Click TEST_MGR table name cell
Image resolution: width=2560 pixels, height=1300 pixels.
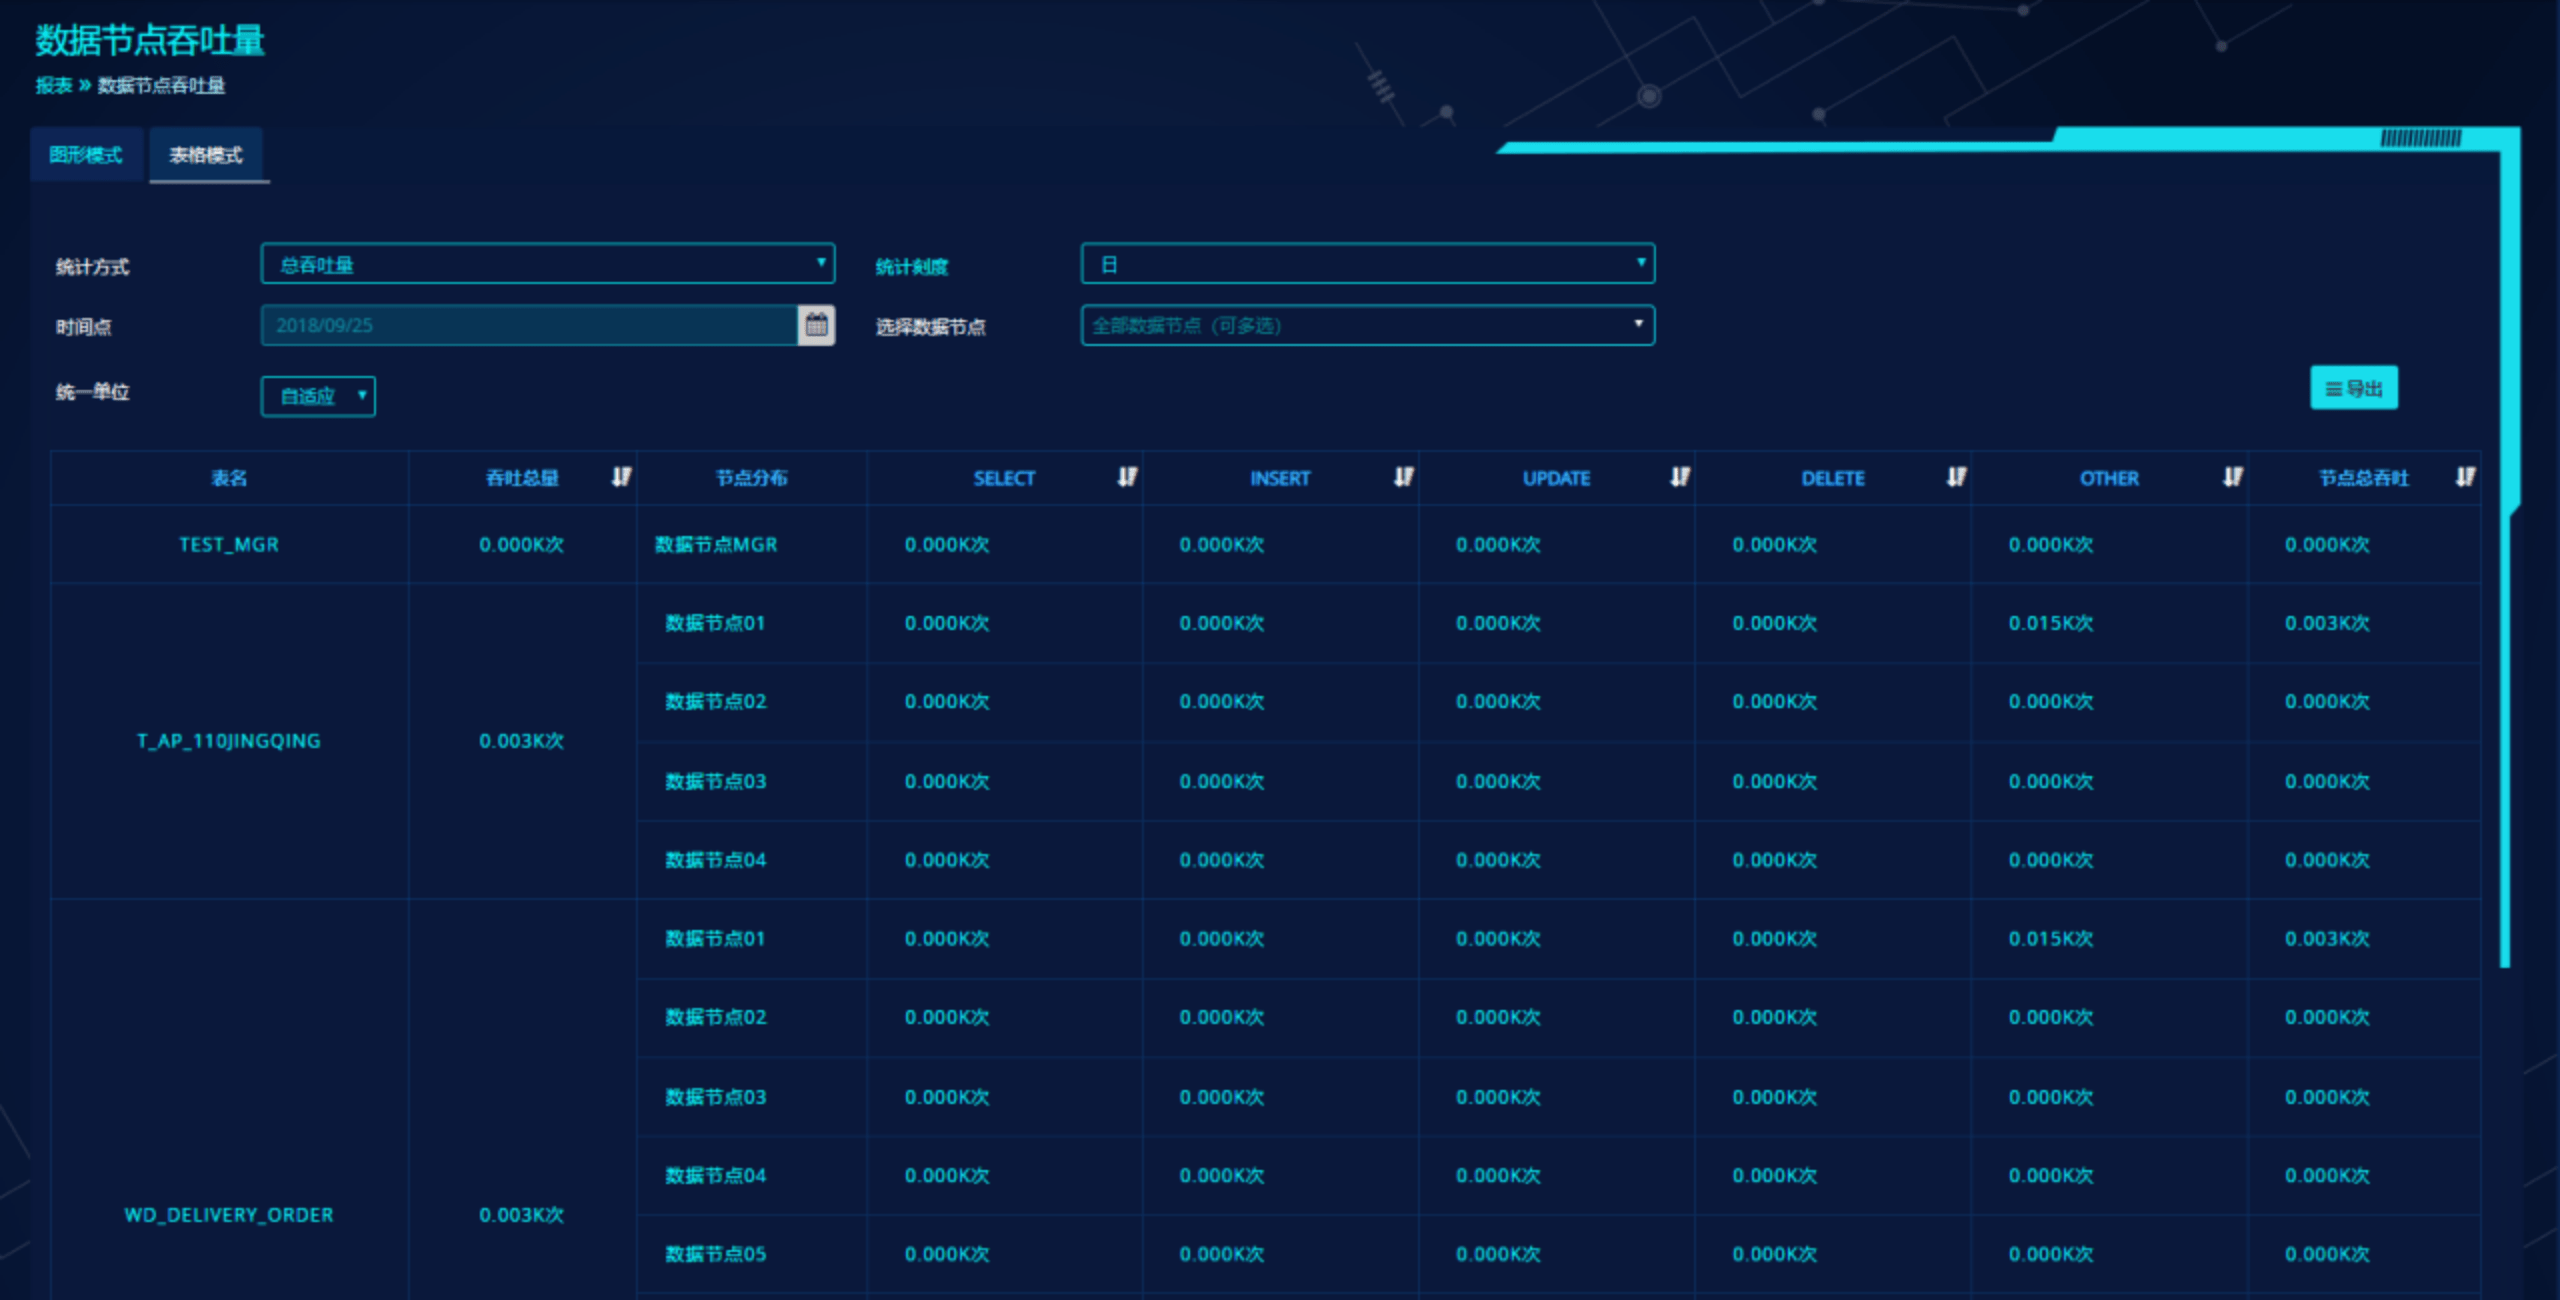229,544
